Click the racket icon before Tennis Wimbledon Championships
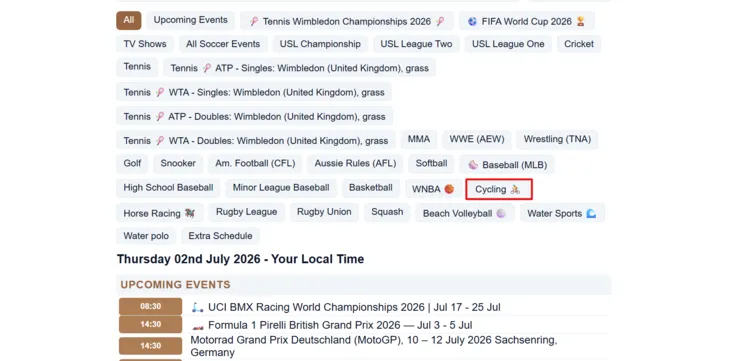750x361 pixels. click(x=254, y=22)
